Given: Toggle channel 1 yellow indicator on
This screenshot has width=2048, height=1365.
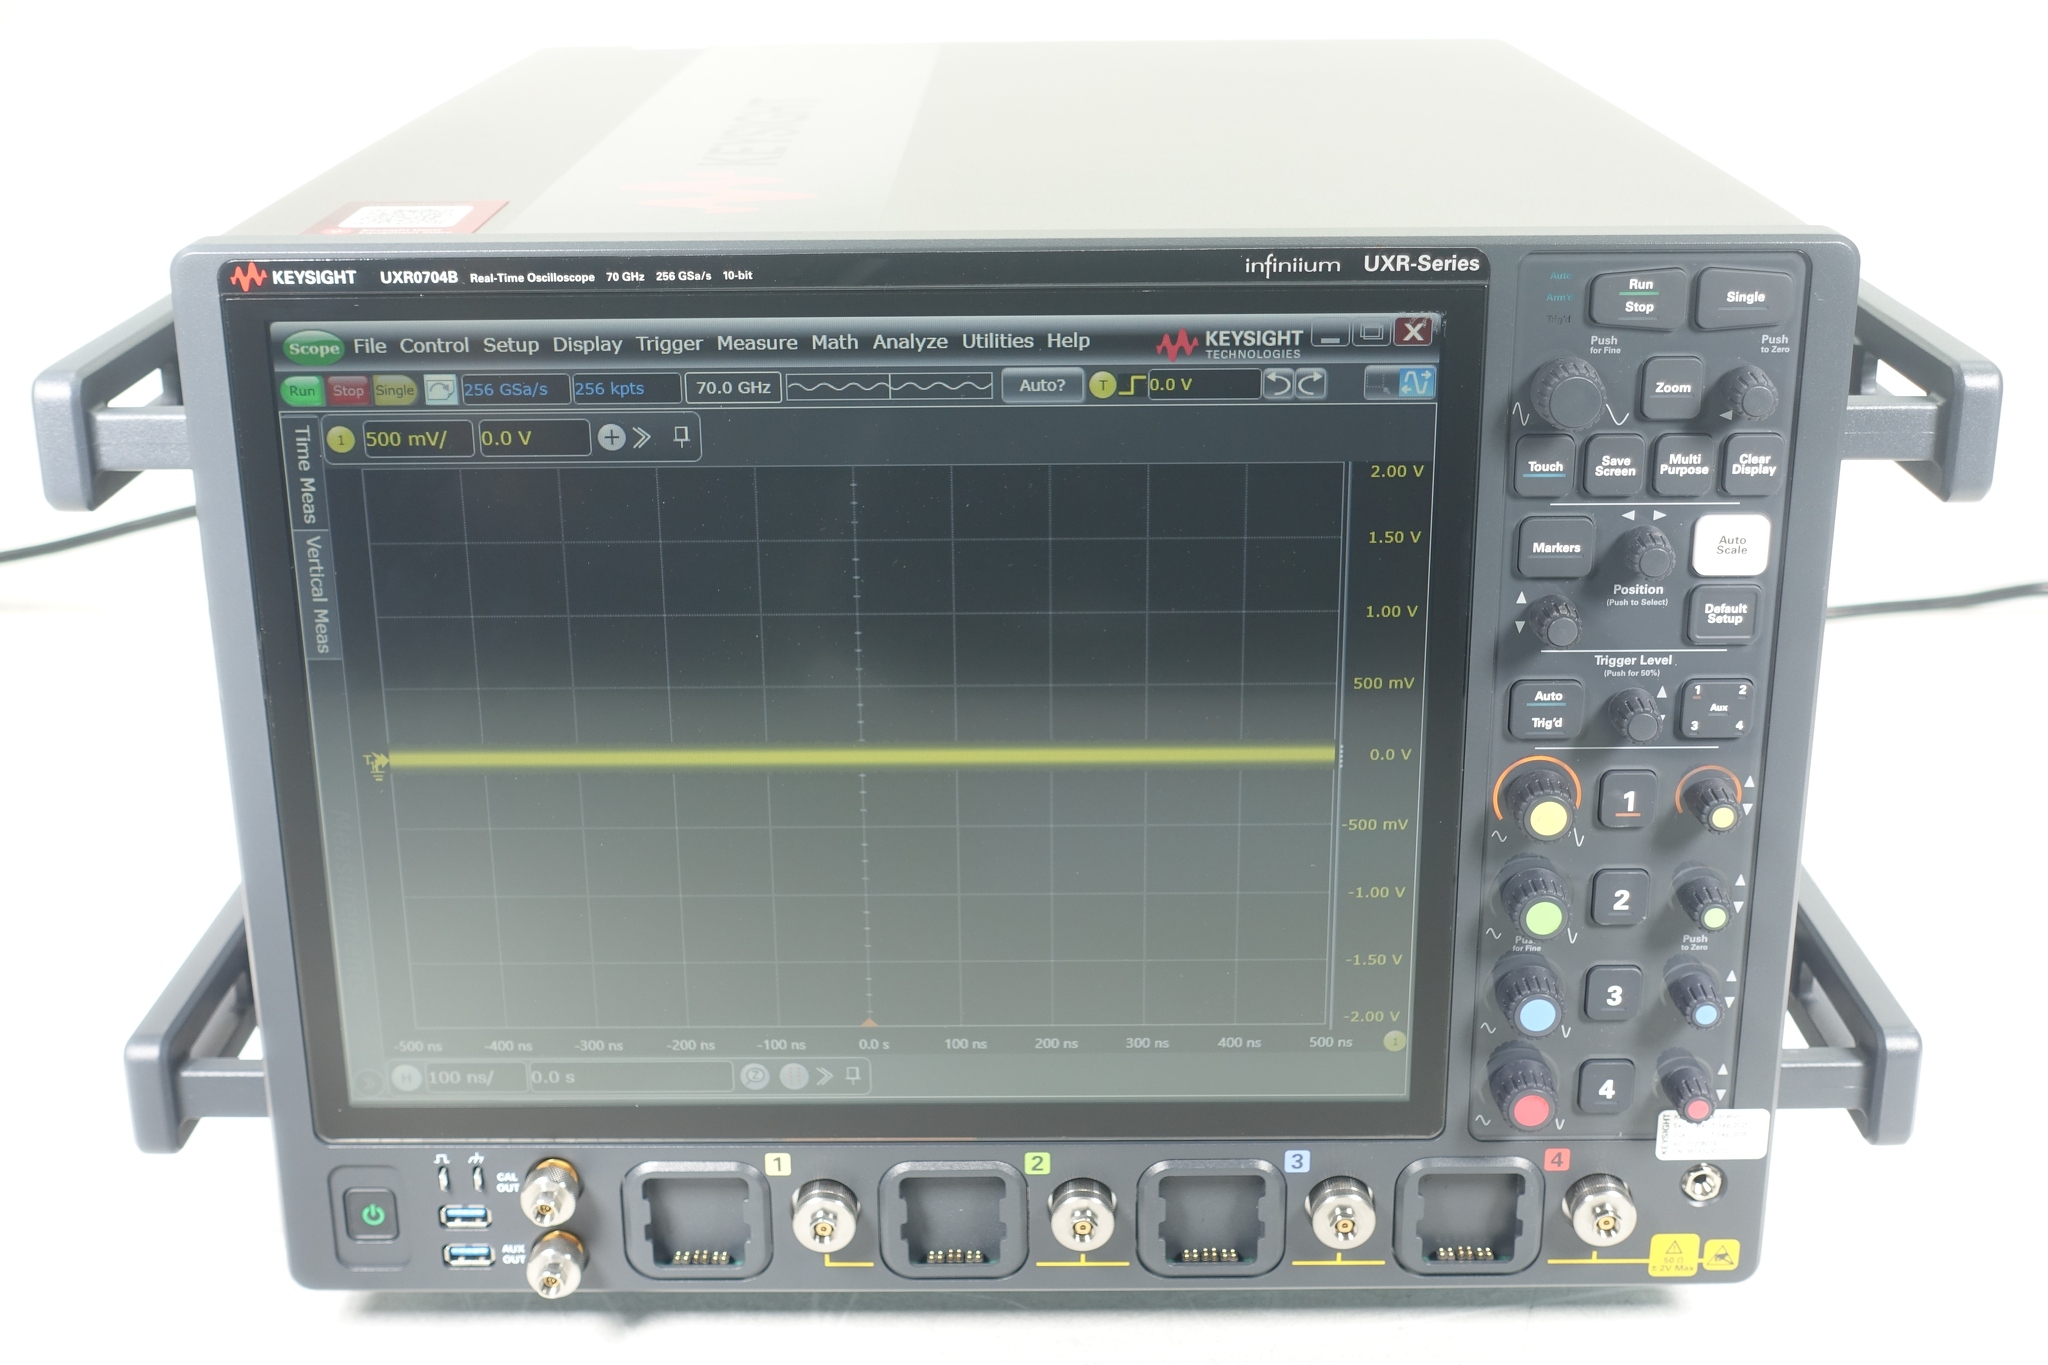Looking at the screenshot, I should pyautogui.click(x=341, y=439).
